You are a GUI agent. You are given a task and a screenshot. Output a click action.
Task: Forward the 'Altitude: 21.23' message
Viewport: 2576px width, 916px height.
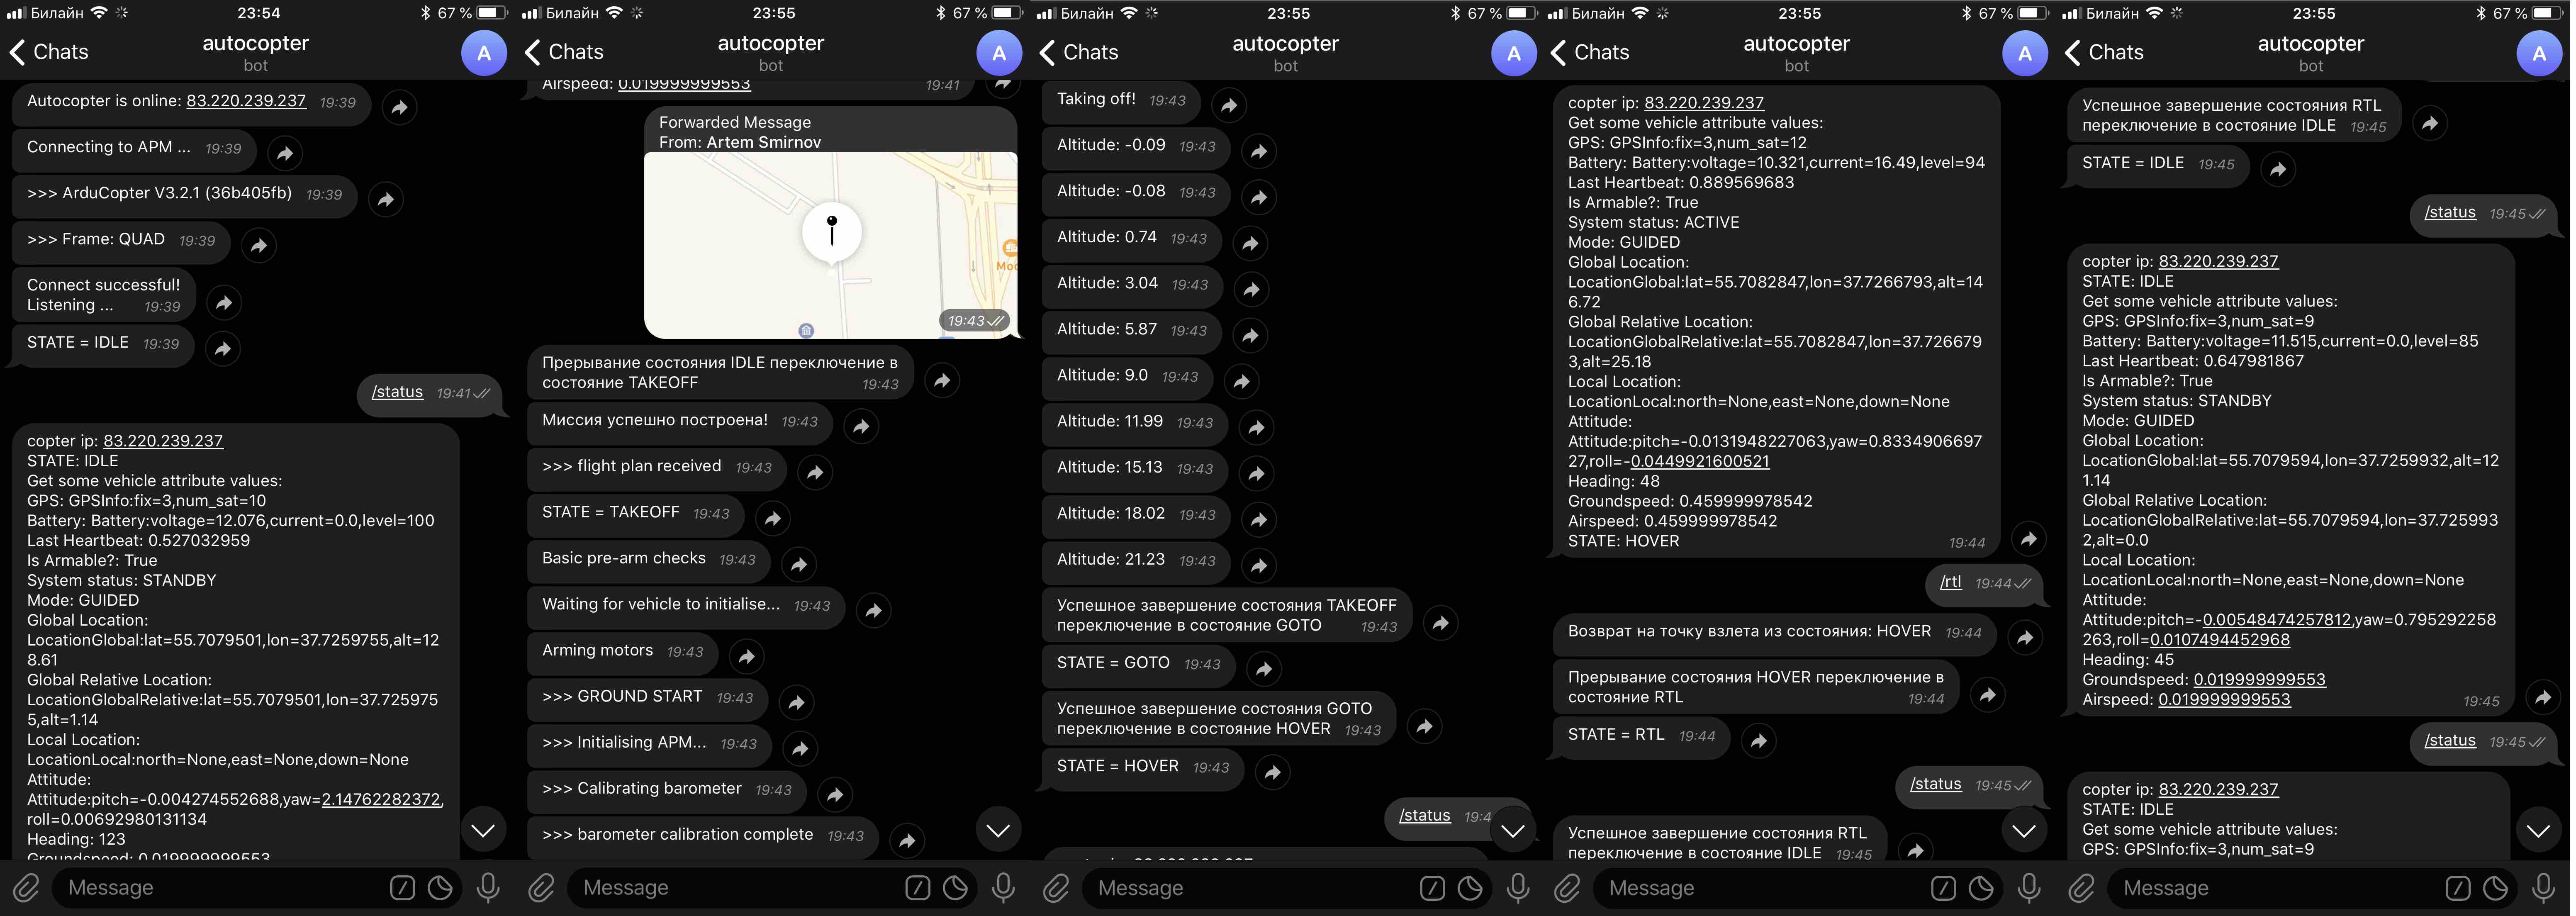[x=1259, y=565]
